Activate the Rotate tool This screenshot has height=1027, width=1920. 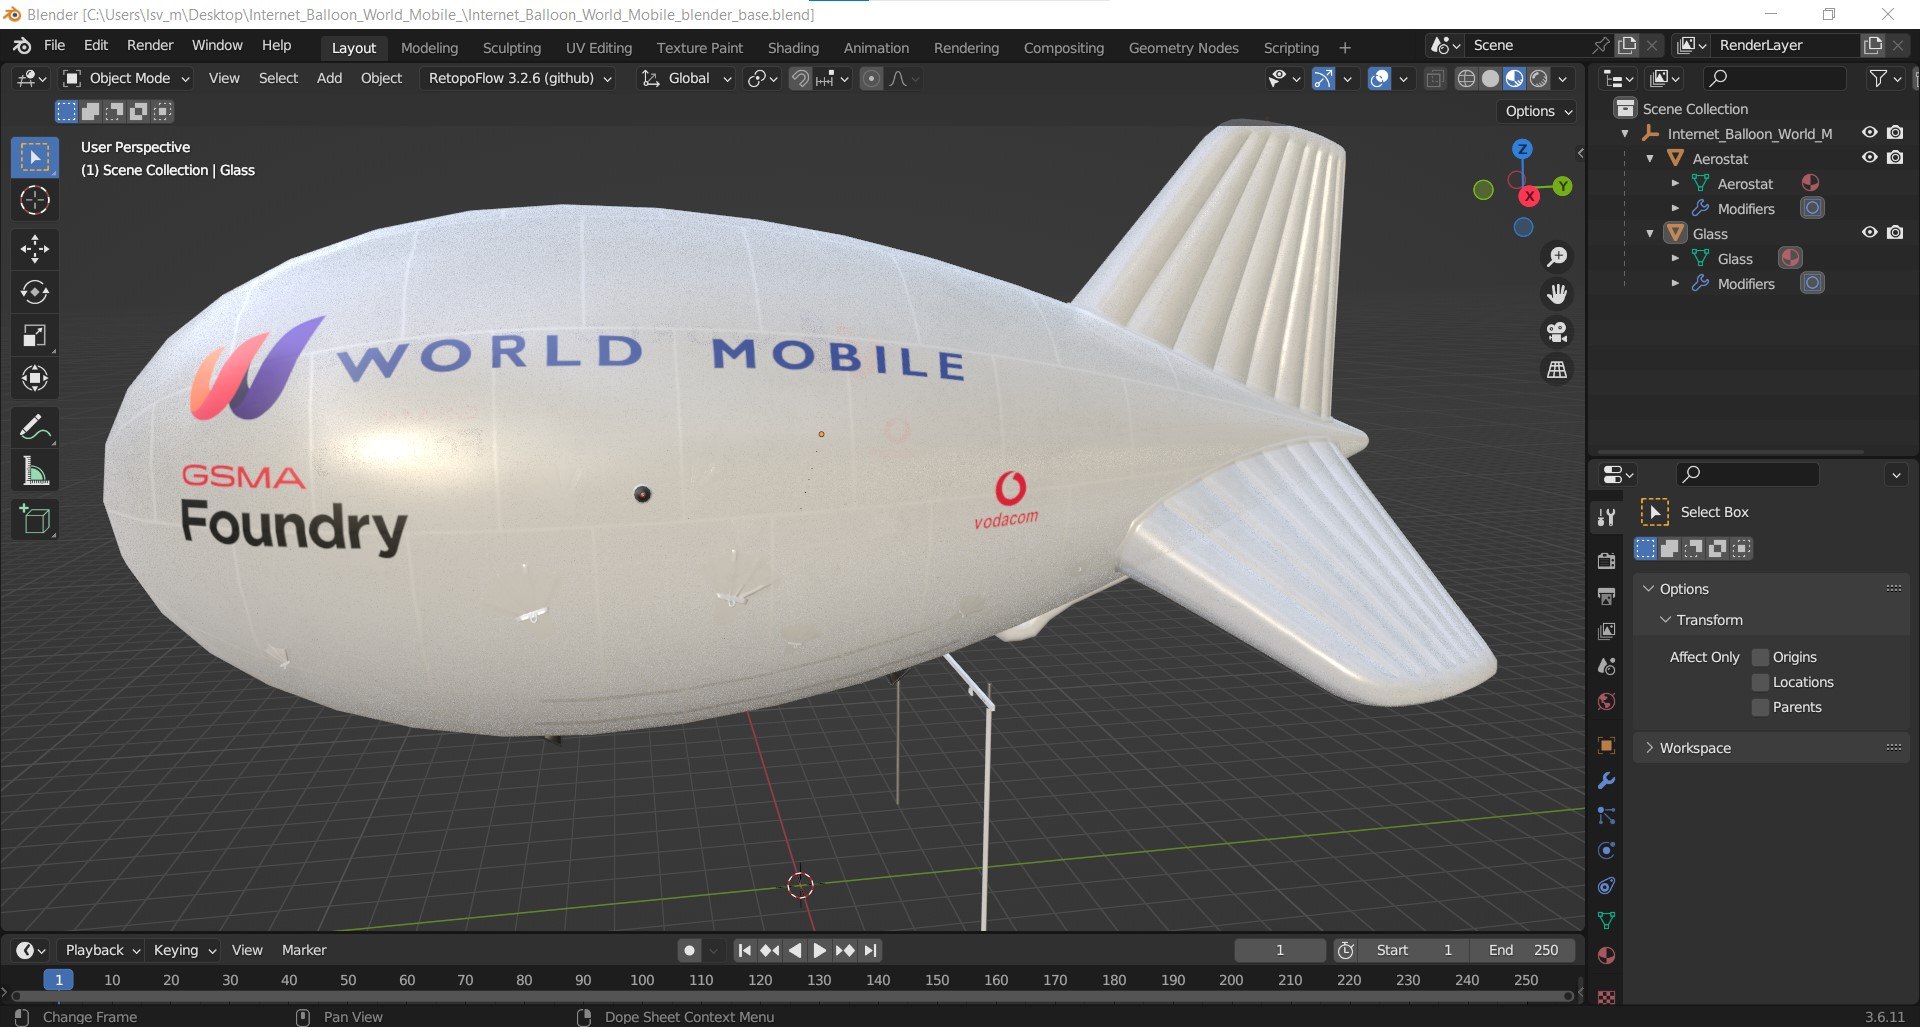tap(35, 292)
